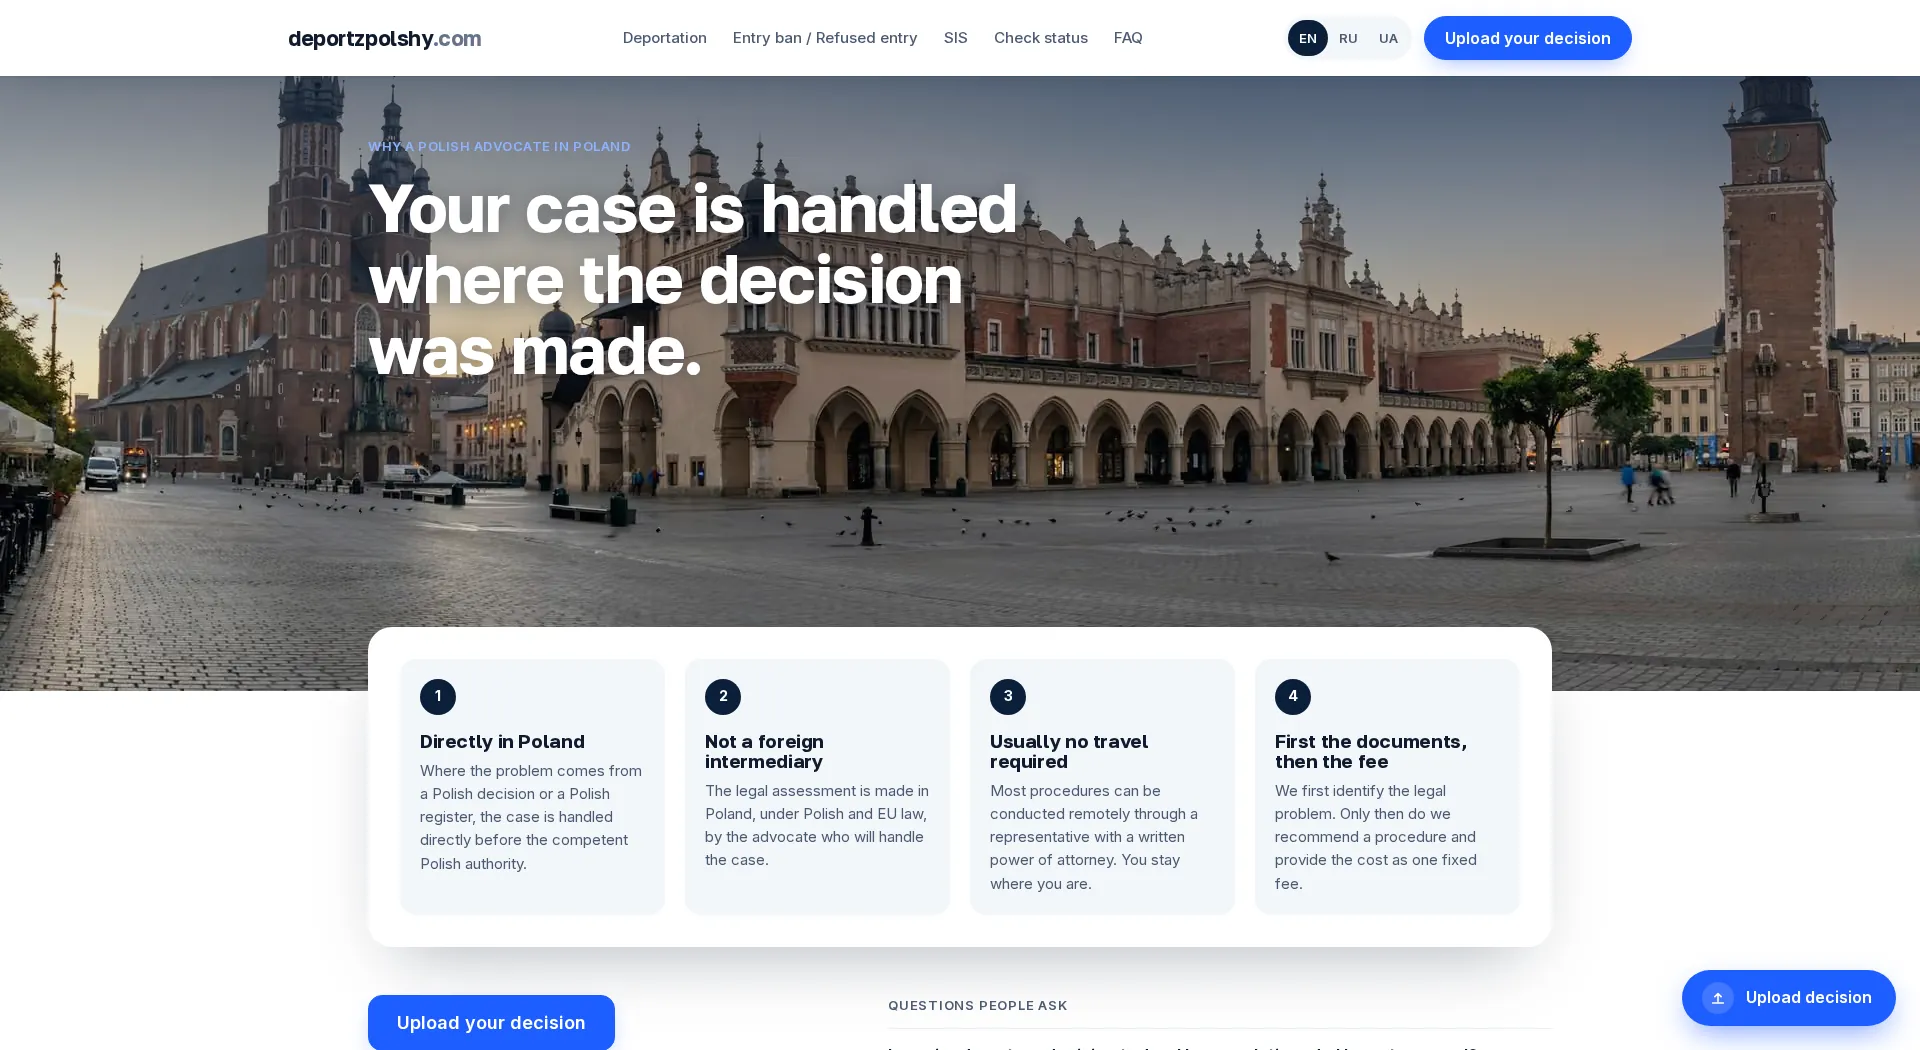Click the 'Why a Polish advocate in Poland' label

pos(499,147)
